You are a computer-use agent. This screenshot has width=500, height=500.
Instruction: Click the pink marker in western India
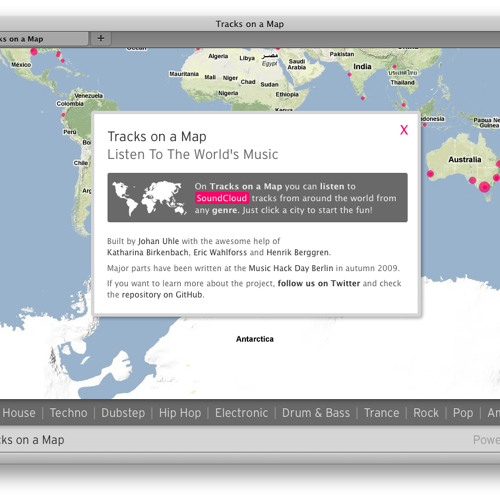[x=349, y=74]
